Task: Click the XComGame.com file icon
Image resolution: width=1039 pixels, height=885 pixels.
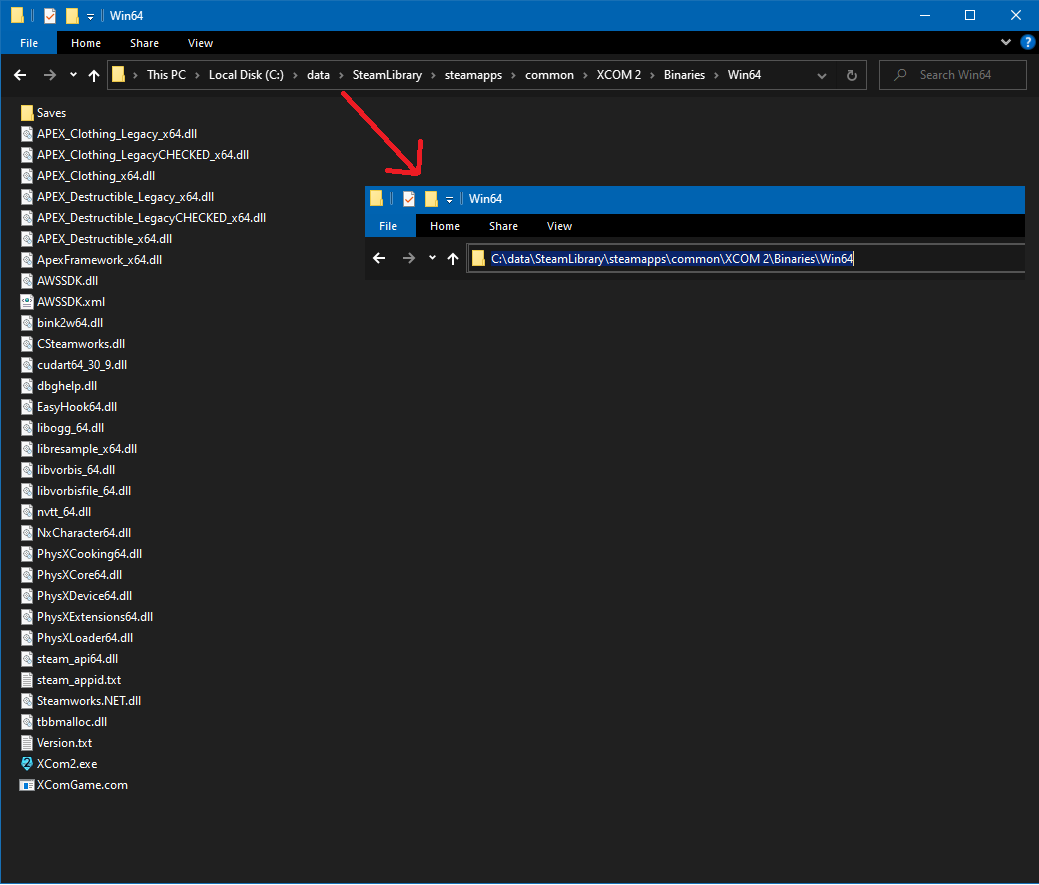Action: (27, 785)
